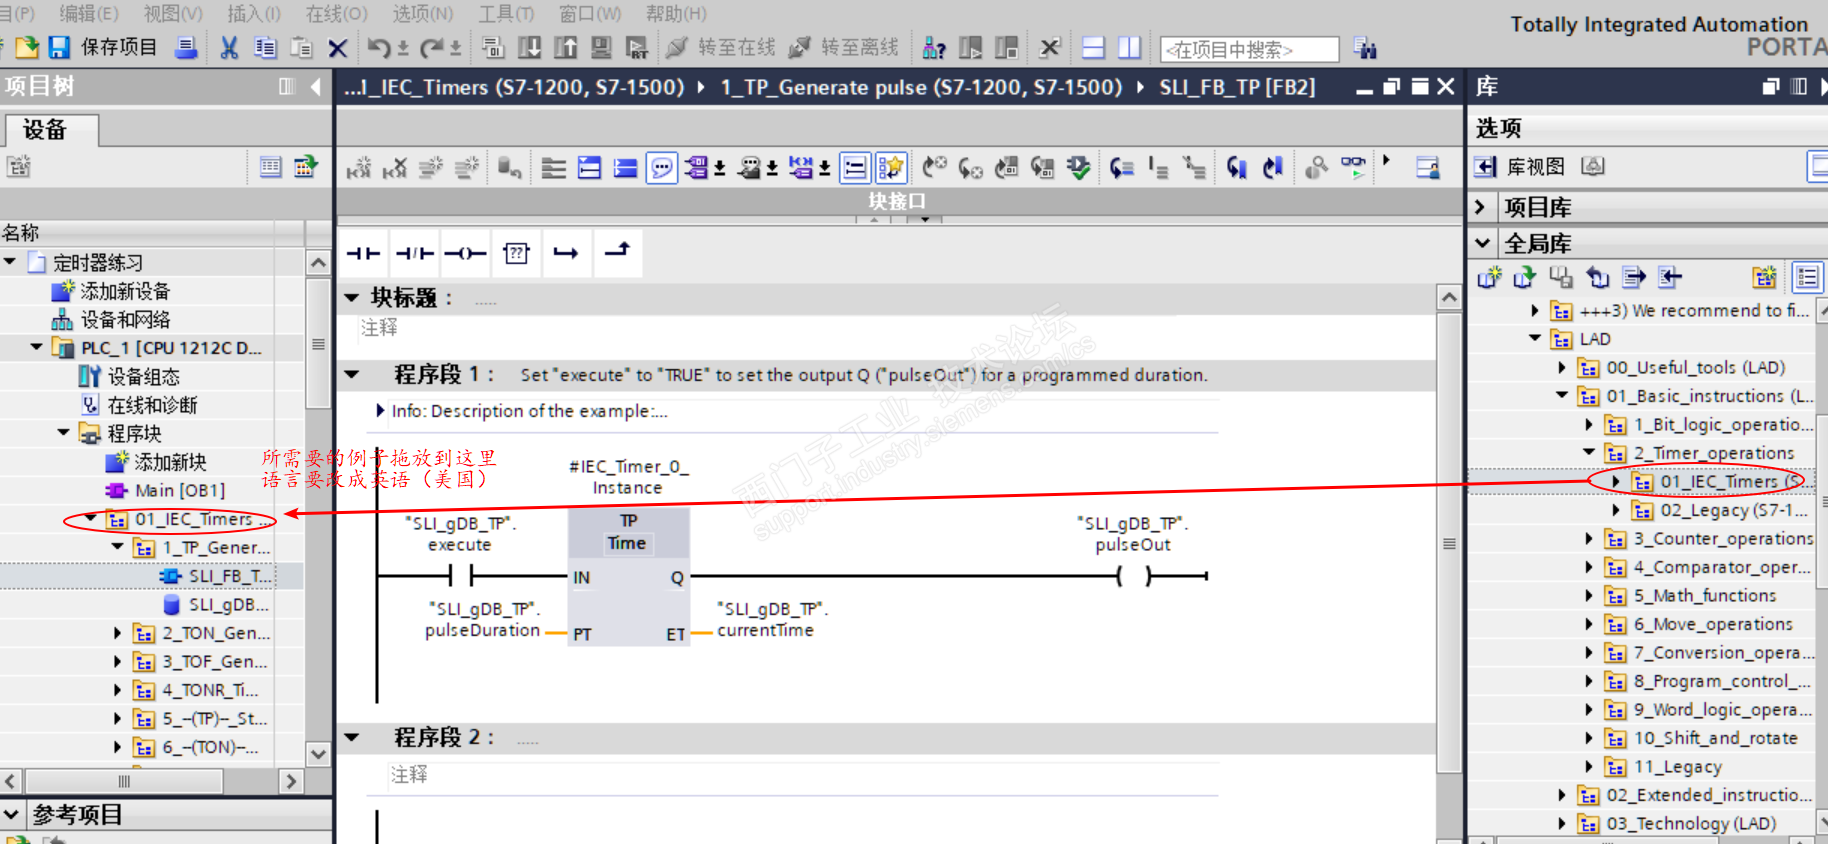Upload from device icon
Image resolution: width=1828 pixels, height=844 pixels.
(x=565, y=47)
